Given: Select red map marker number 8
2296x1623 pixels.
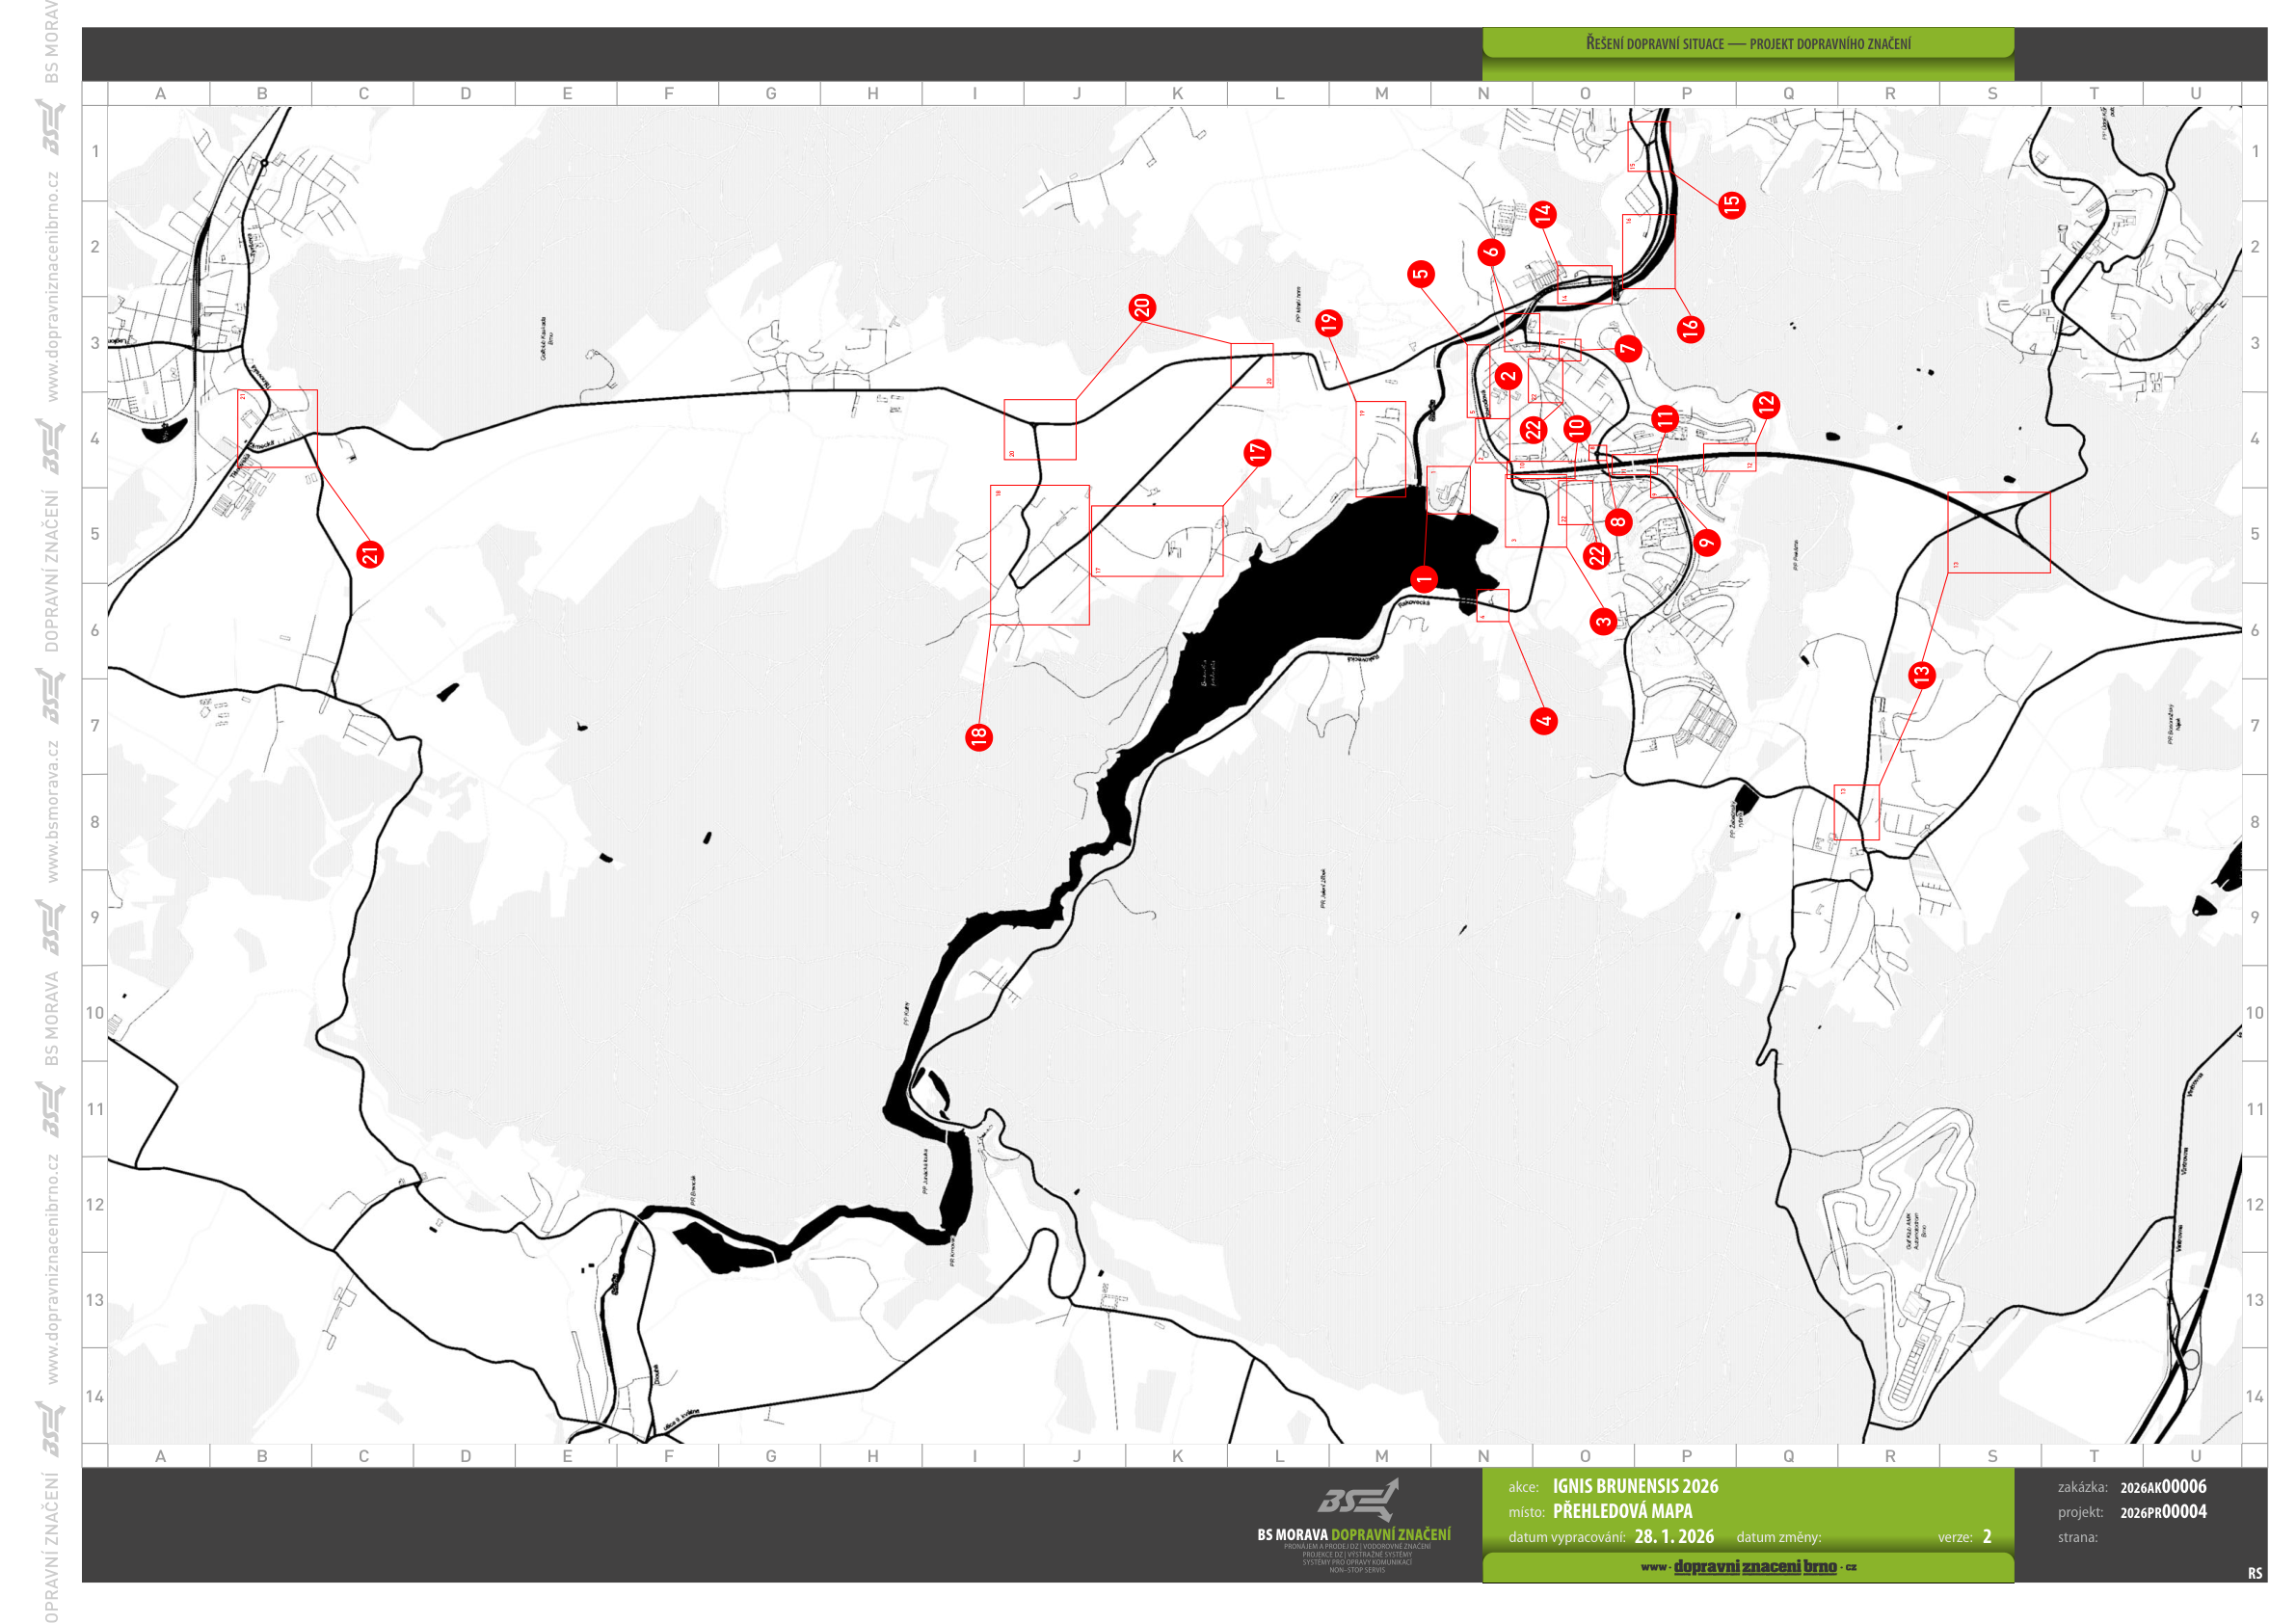Looking at the screenshot, I should [1618, 521].
